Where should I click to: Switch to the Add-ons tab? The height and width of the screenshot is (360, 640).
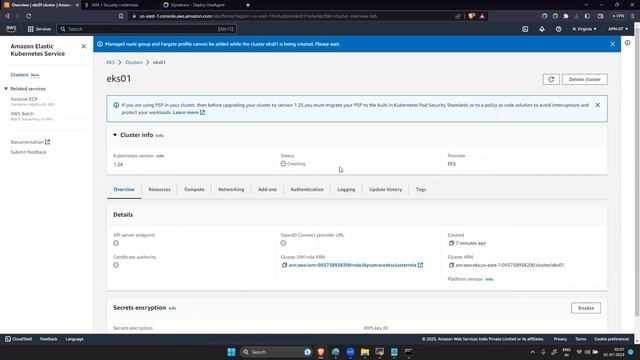tap(267, 189)
